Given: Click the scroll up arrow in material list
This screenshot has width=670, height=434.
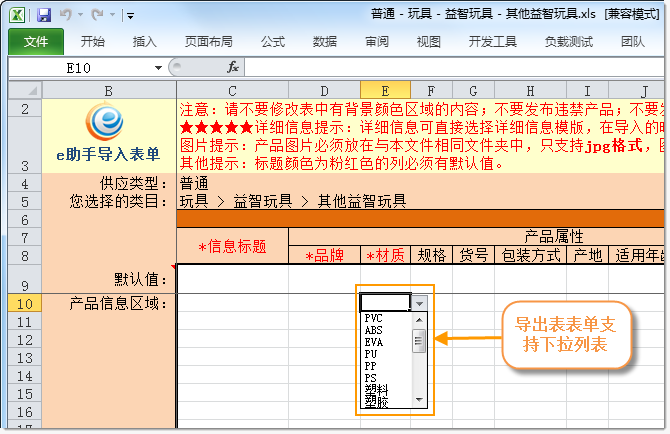Looking at the screenshot, I should point(421,318).
